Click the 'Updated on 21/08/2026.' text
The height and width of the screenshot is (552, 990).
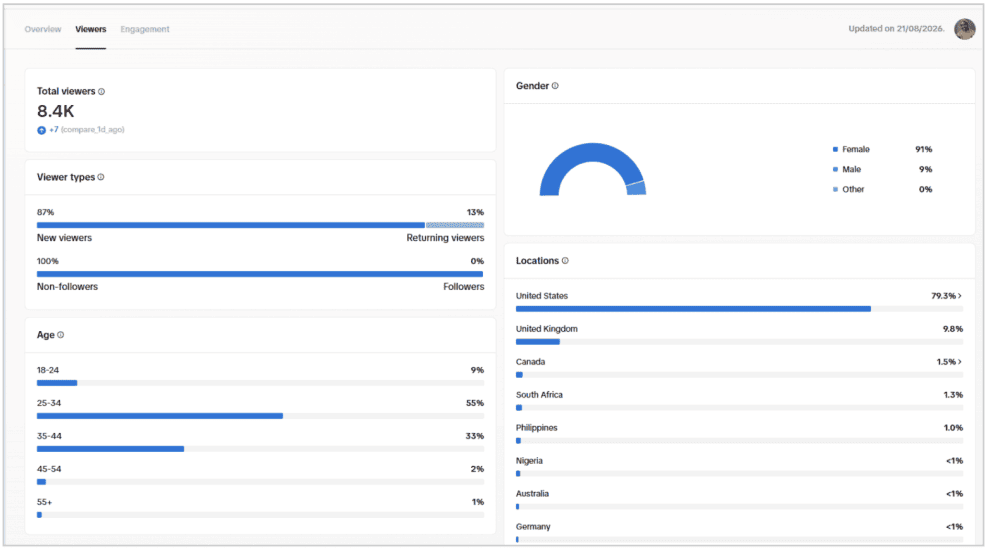click(x=896, y=28)
